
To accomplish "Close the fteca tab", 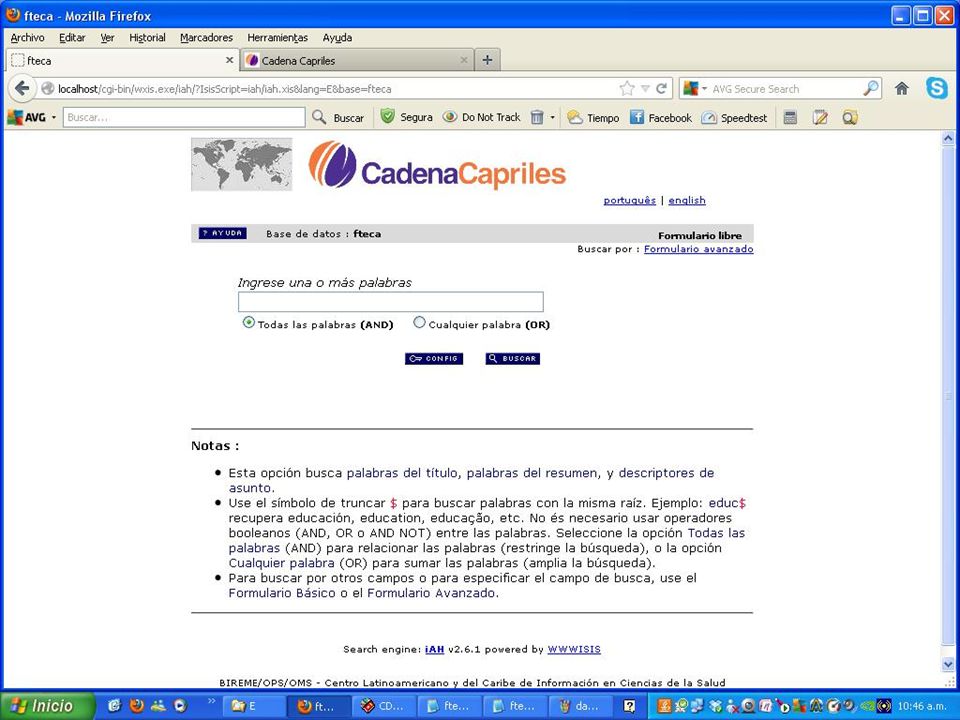I will [229, 60].
